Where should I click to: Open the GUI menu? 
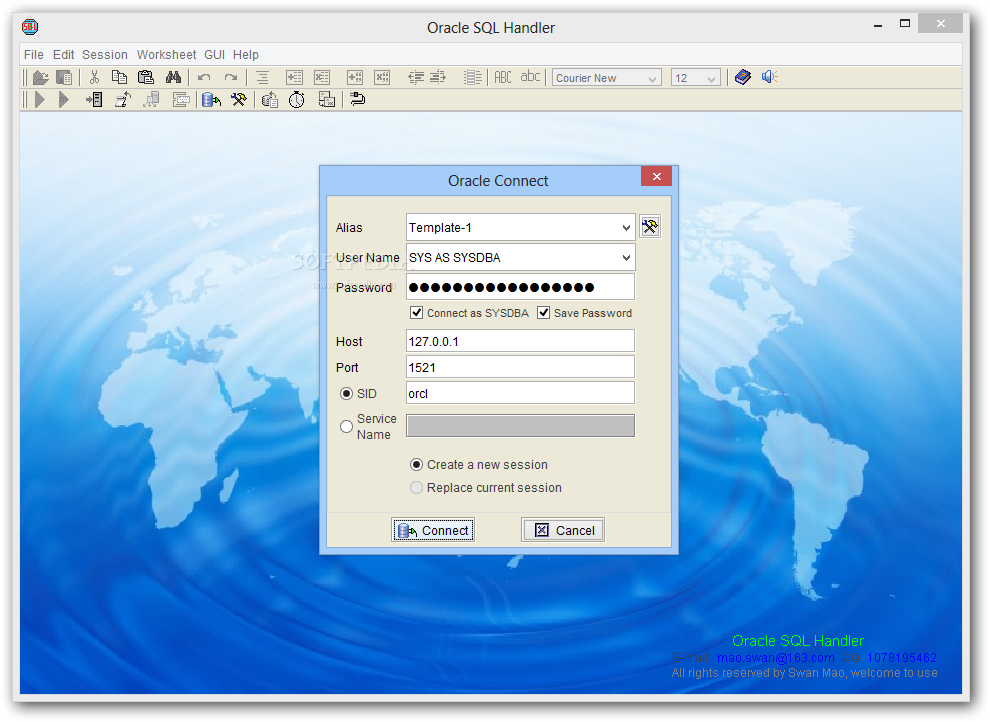(x=214, y=55)
